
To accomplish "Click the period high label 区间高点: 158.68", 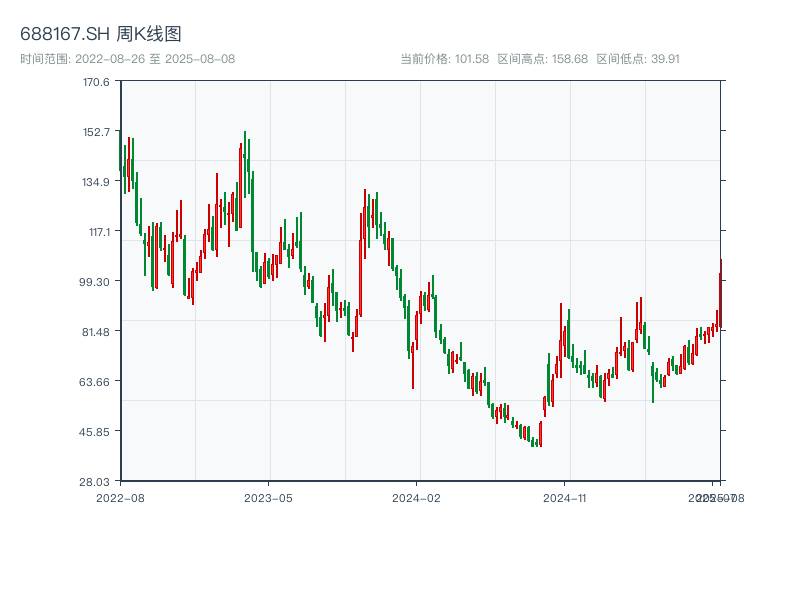I will click(543, 59).
